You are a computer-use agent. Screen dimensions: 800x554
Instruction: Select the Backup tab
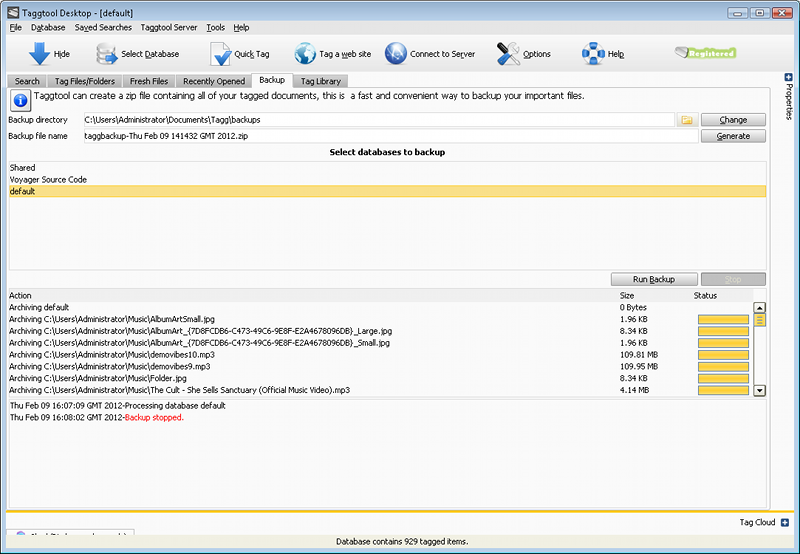tap(272, 80)
